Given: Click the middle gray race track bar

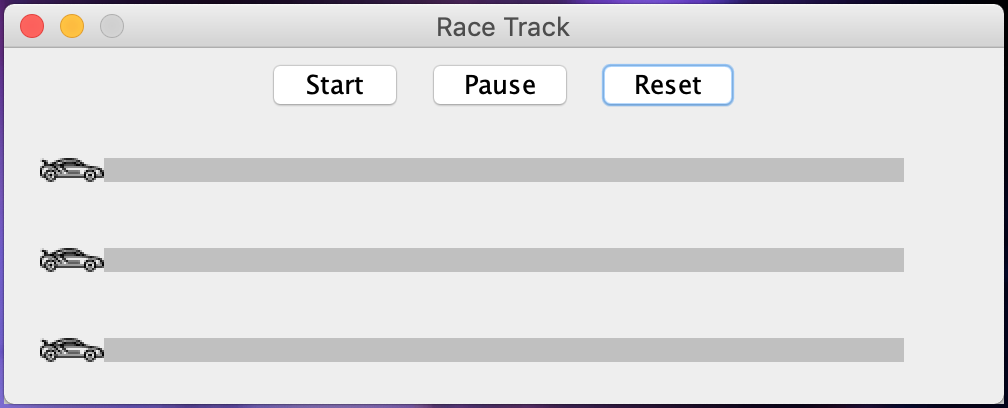Looking at the screenshot, I should pyautogui.click(x=504, y=260).
